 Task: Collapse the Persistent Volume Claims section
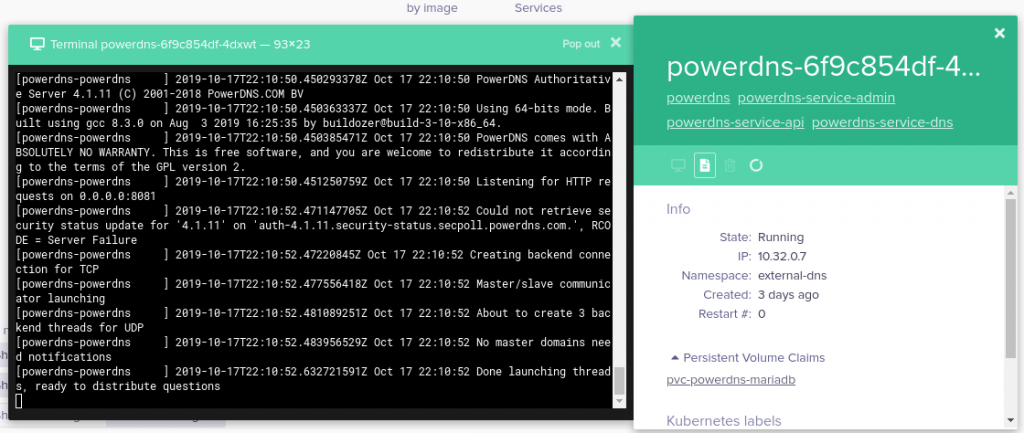click(x=748, y=358)
